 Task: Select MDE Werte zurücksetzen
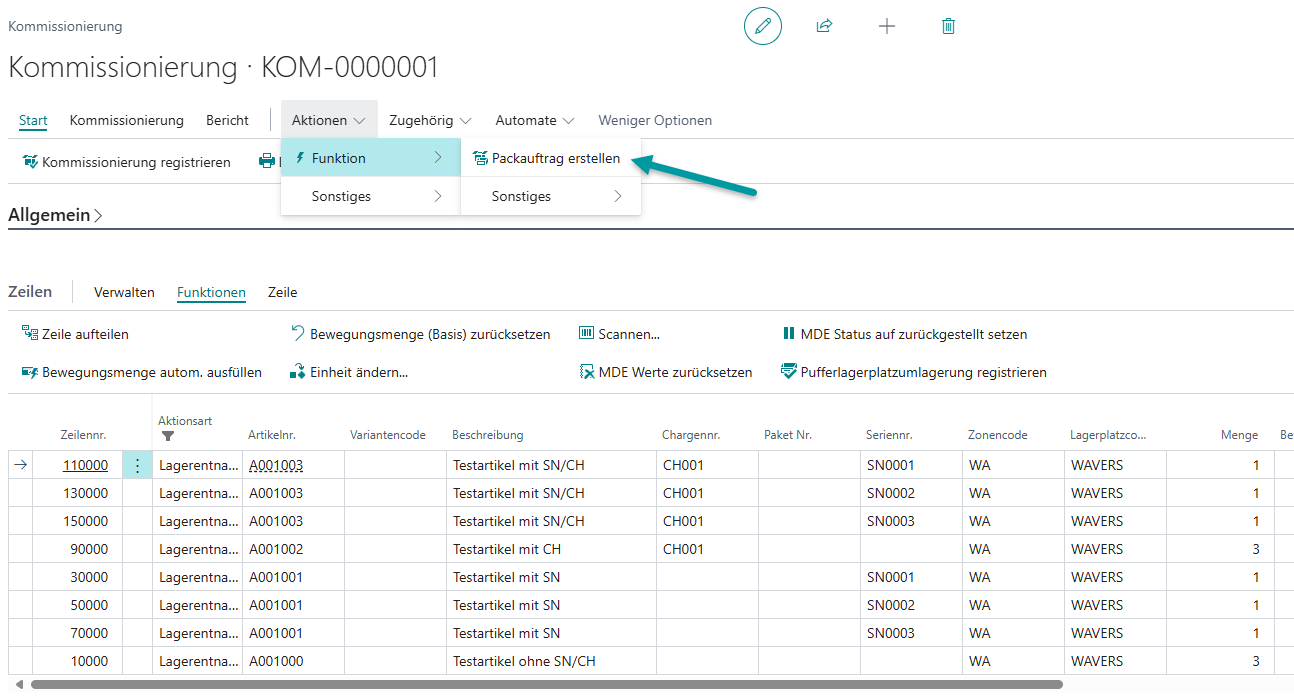(665, 372)
